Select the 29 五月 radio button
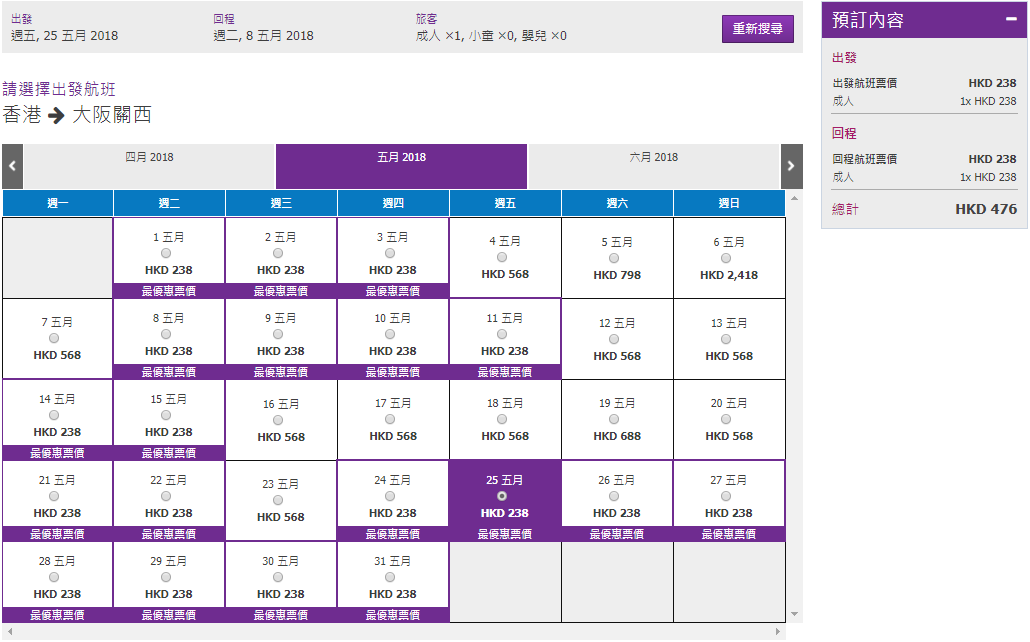The width and height of the screenshot is (1030, 642). [166, 577]
